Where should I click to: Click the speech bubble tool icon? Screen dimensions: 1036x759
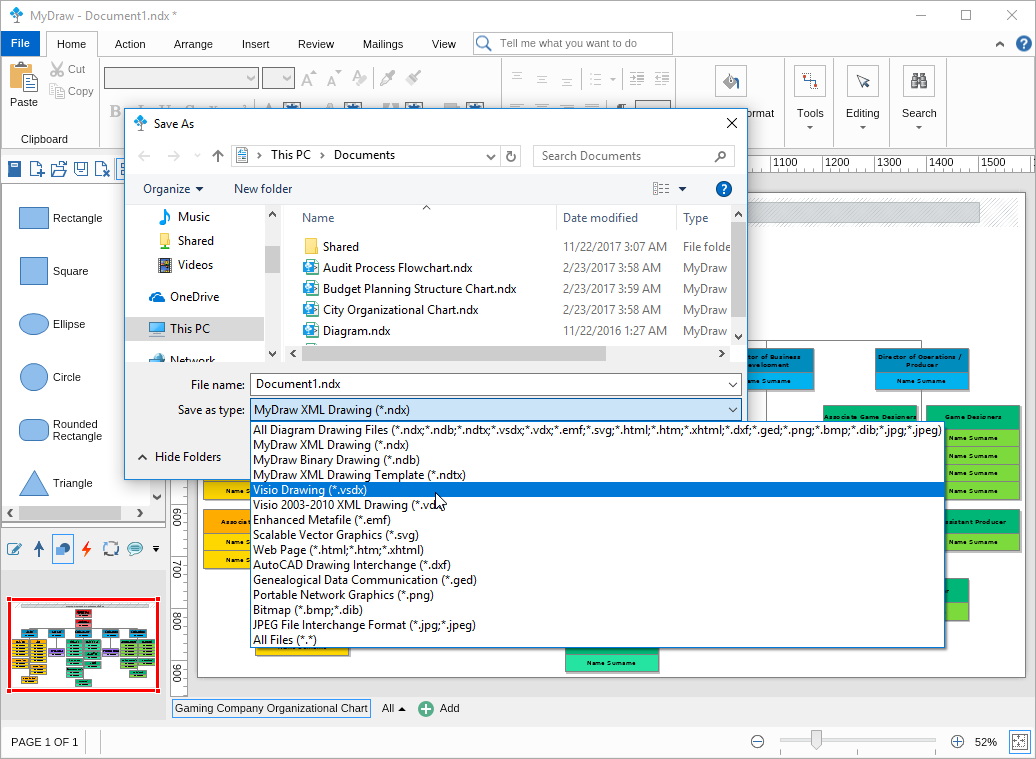(135, 548)
